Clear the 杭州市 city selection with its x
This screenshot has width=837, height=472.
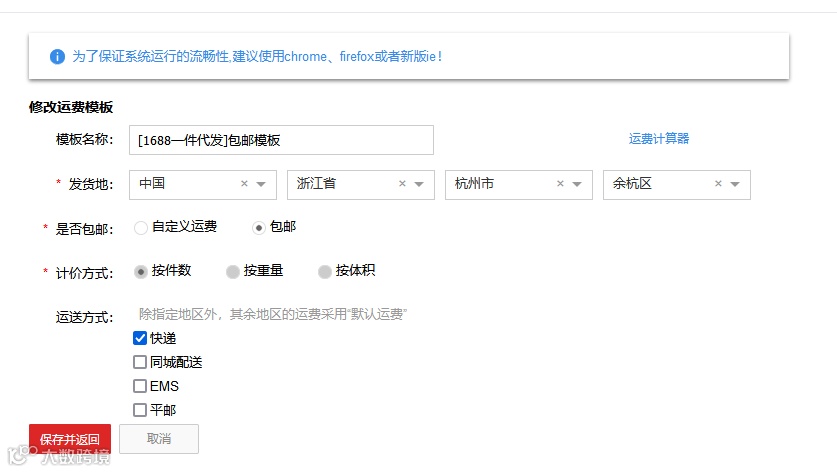click(560, 184)
